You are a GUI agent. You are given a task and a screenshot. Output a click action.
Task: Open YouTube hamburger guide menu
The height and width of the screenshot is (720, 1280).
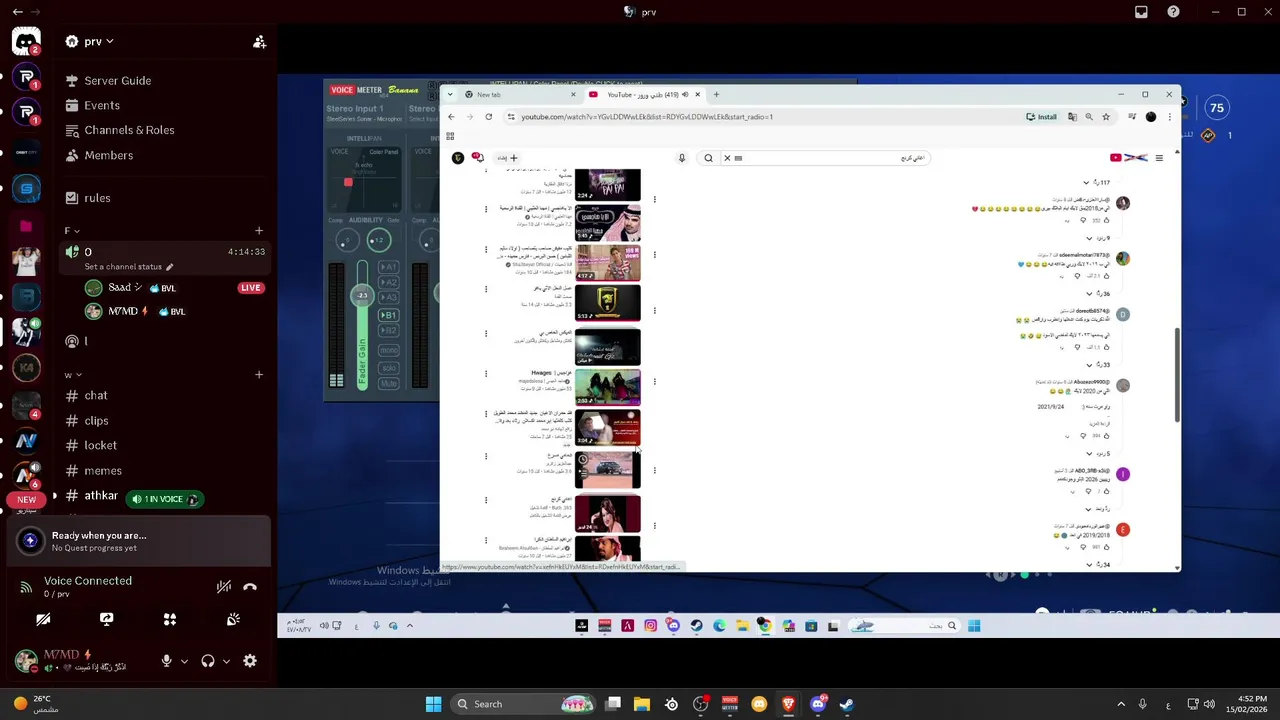pos(1159,158)
